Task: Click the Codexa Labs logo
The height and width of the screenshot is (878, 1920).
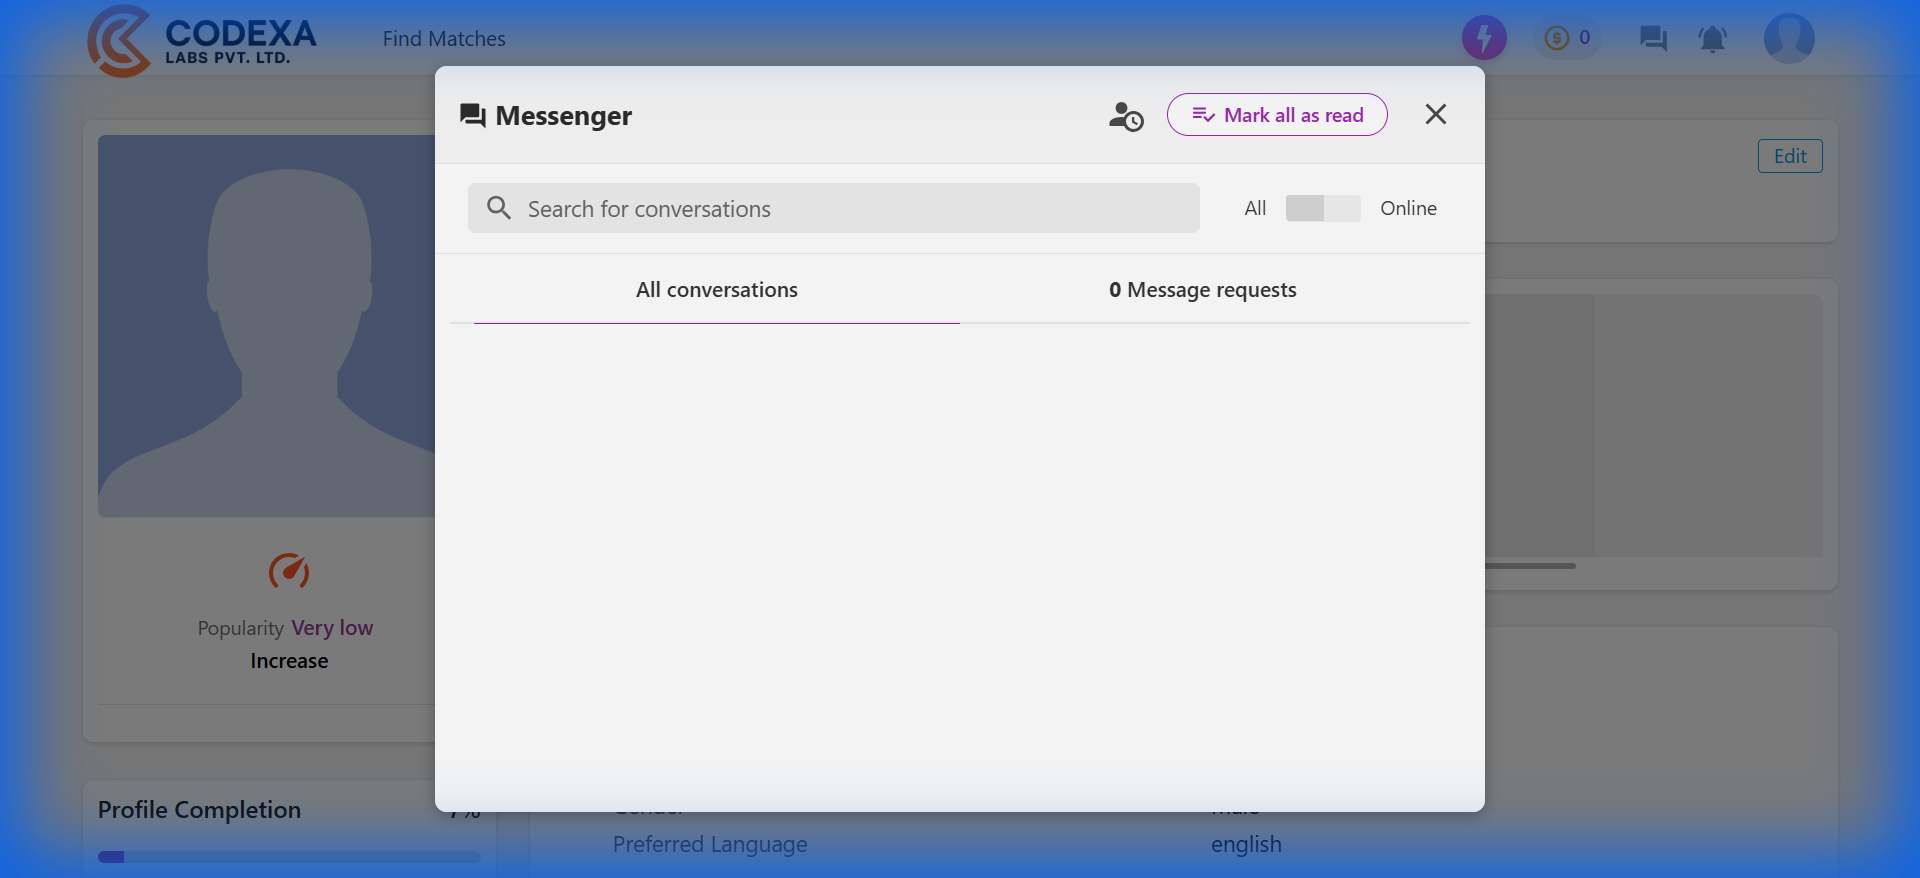Action: (202, 40)
